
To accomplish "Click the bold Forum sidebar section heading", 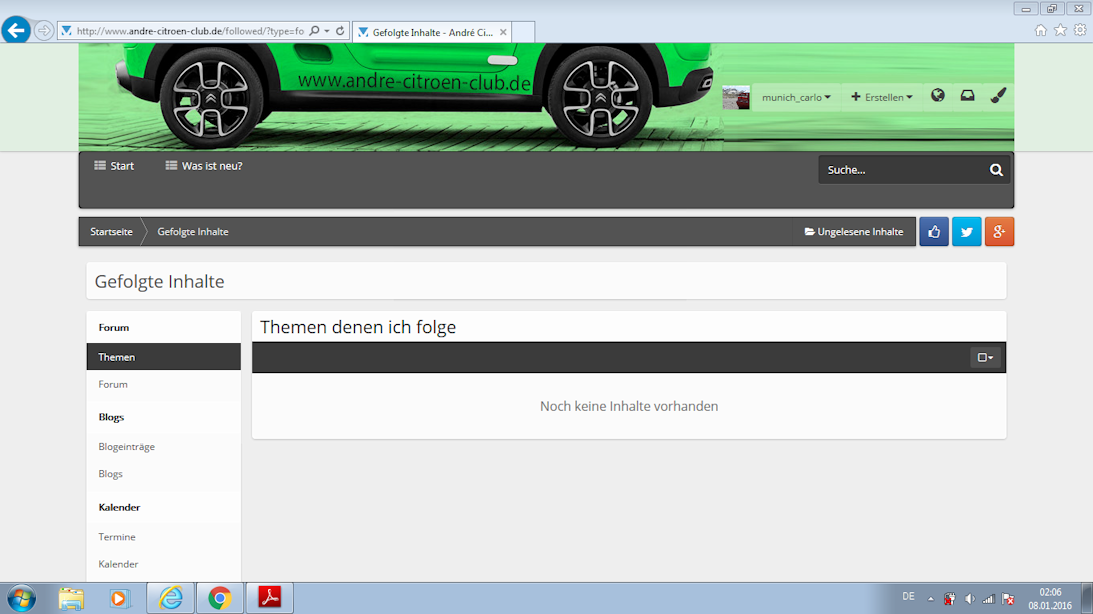I will click(114, 328).
